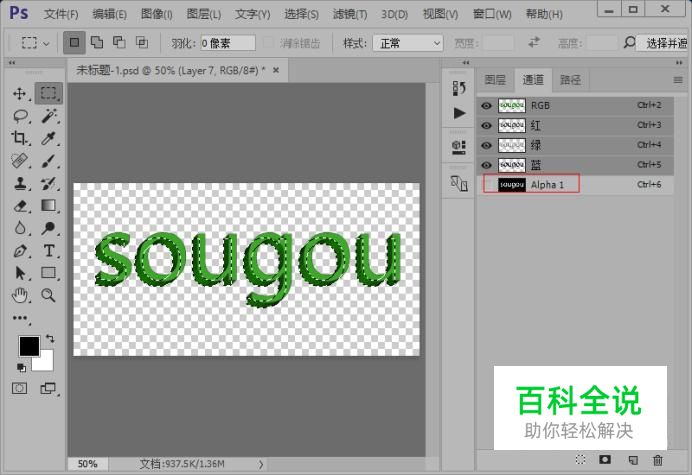Viewport: 692px width, 475px height.
Task: Click the 选择并遮住 button
Action: (664, 43)
